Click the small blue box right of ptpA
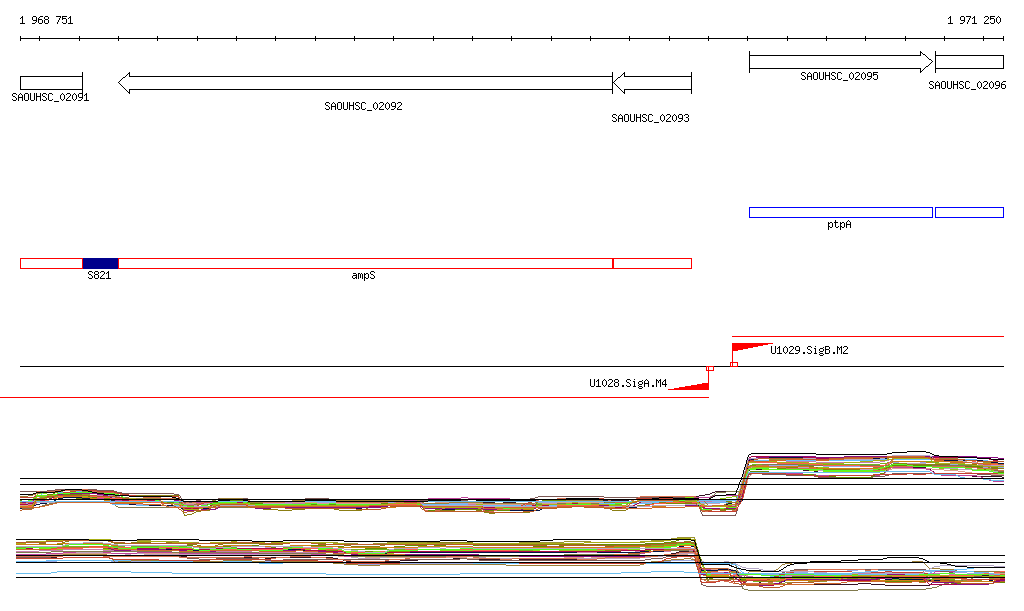The image size is (1024, 611). pyautogui.click(x=969, y=213)
